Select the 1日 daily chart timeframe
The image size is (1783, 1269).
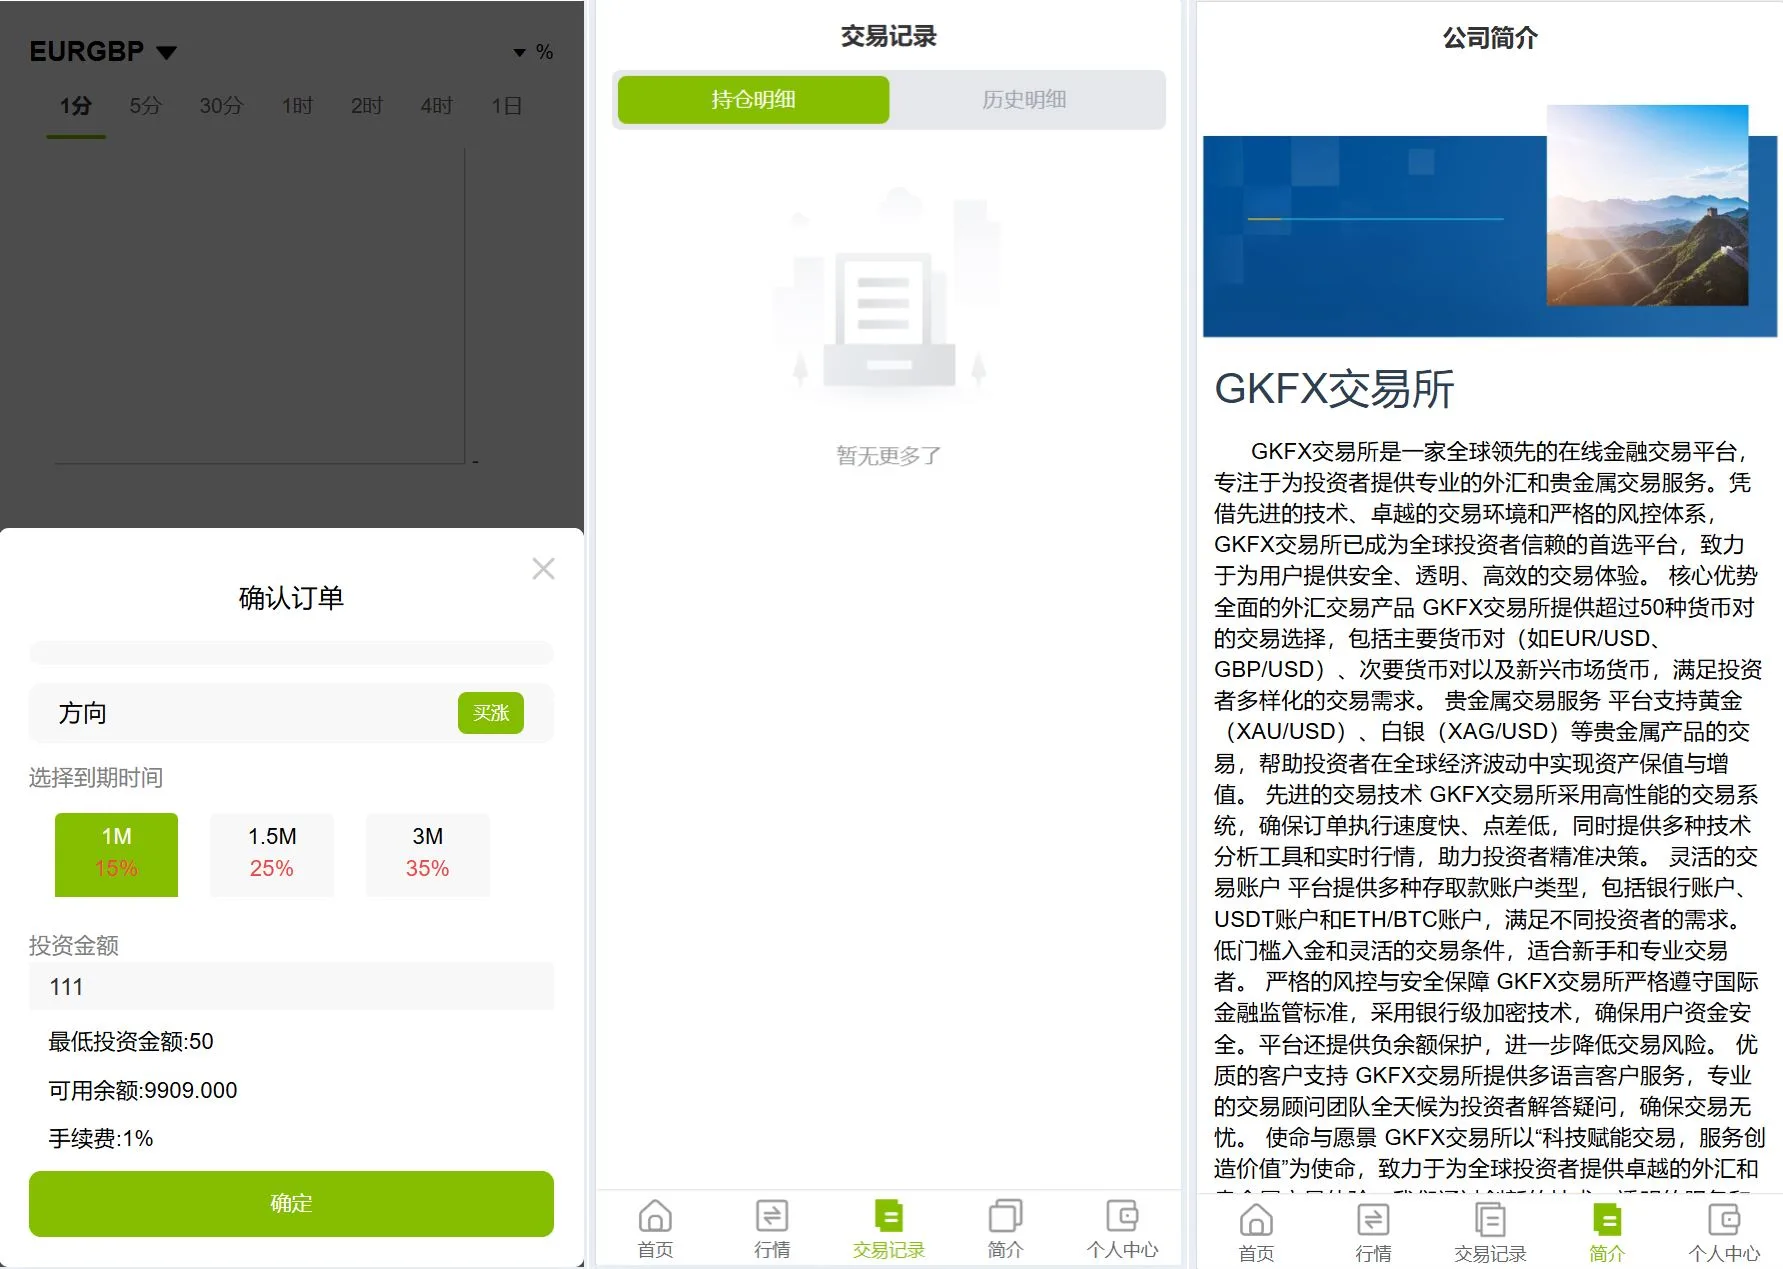tap(505, 104)
